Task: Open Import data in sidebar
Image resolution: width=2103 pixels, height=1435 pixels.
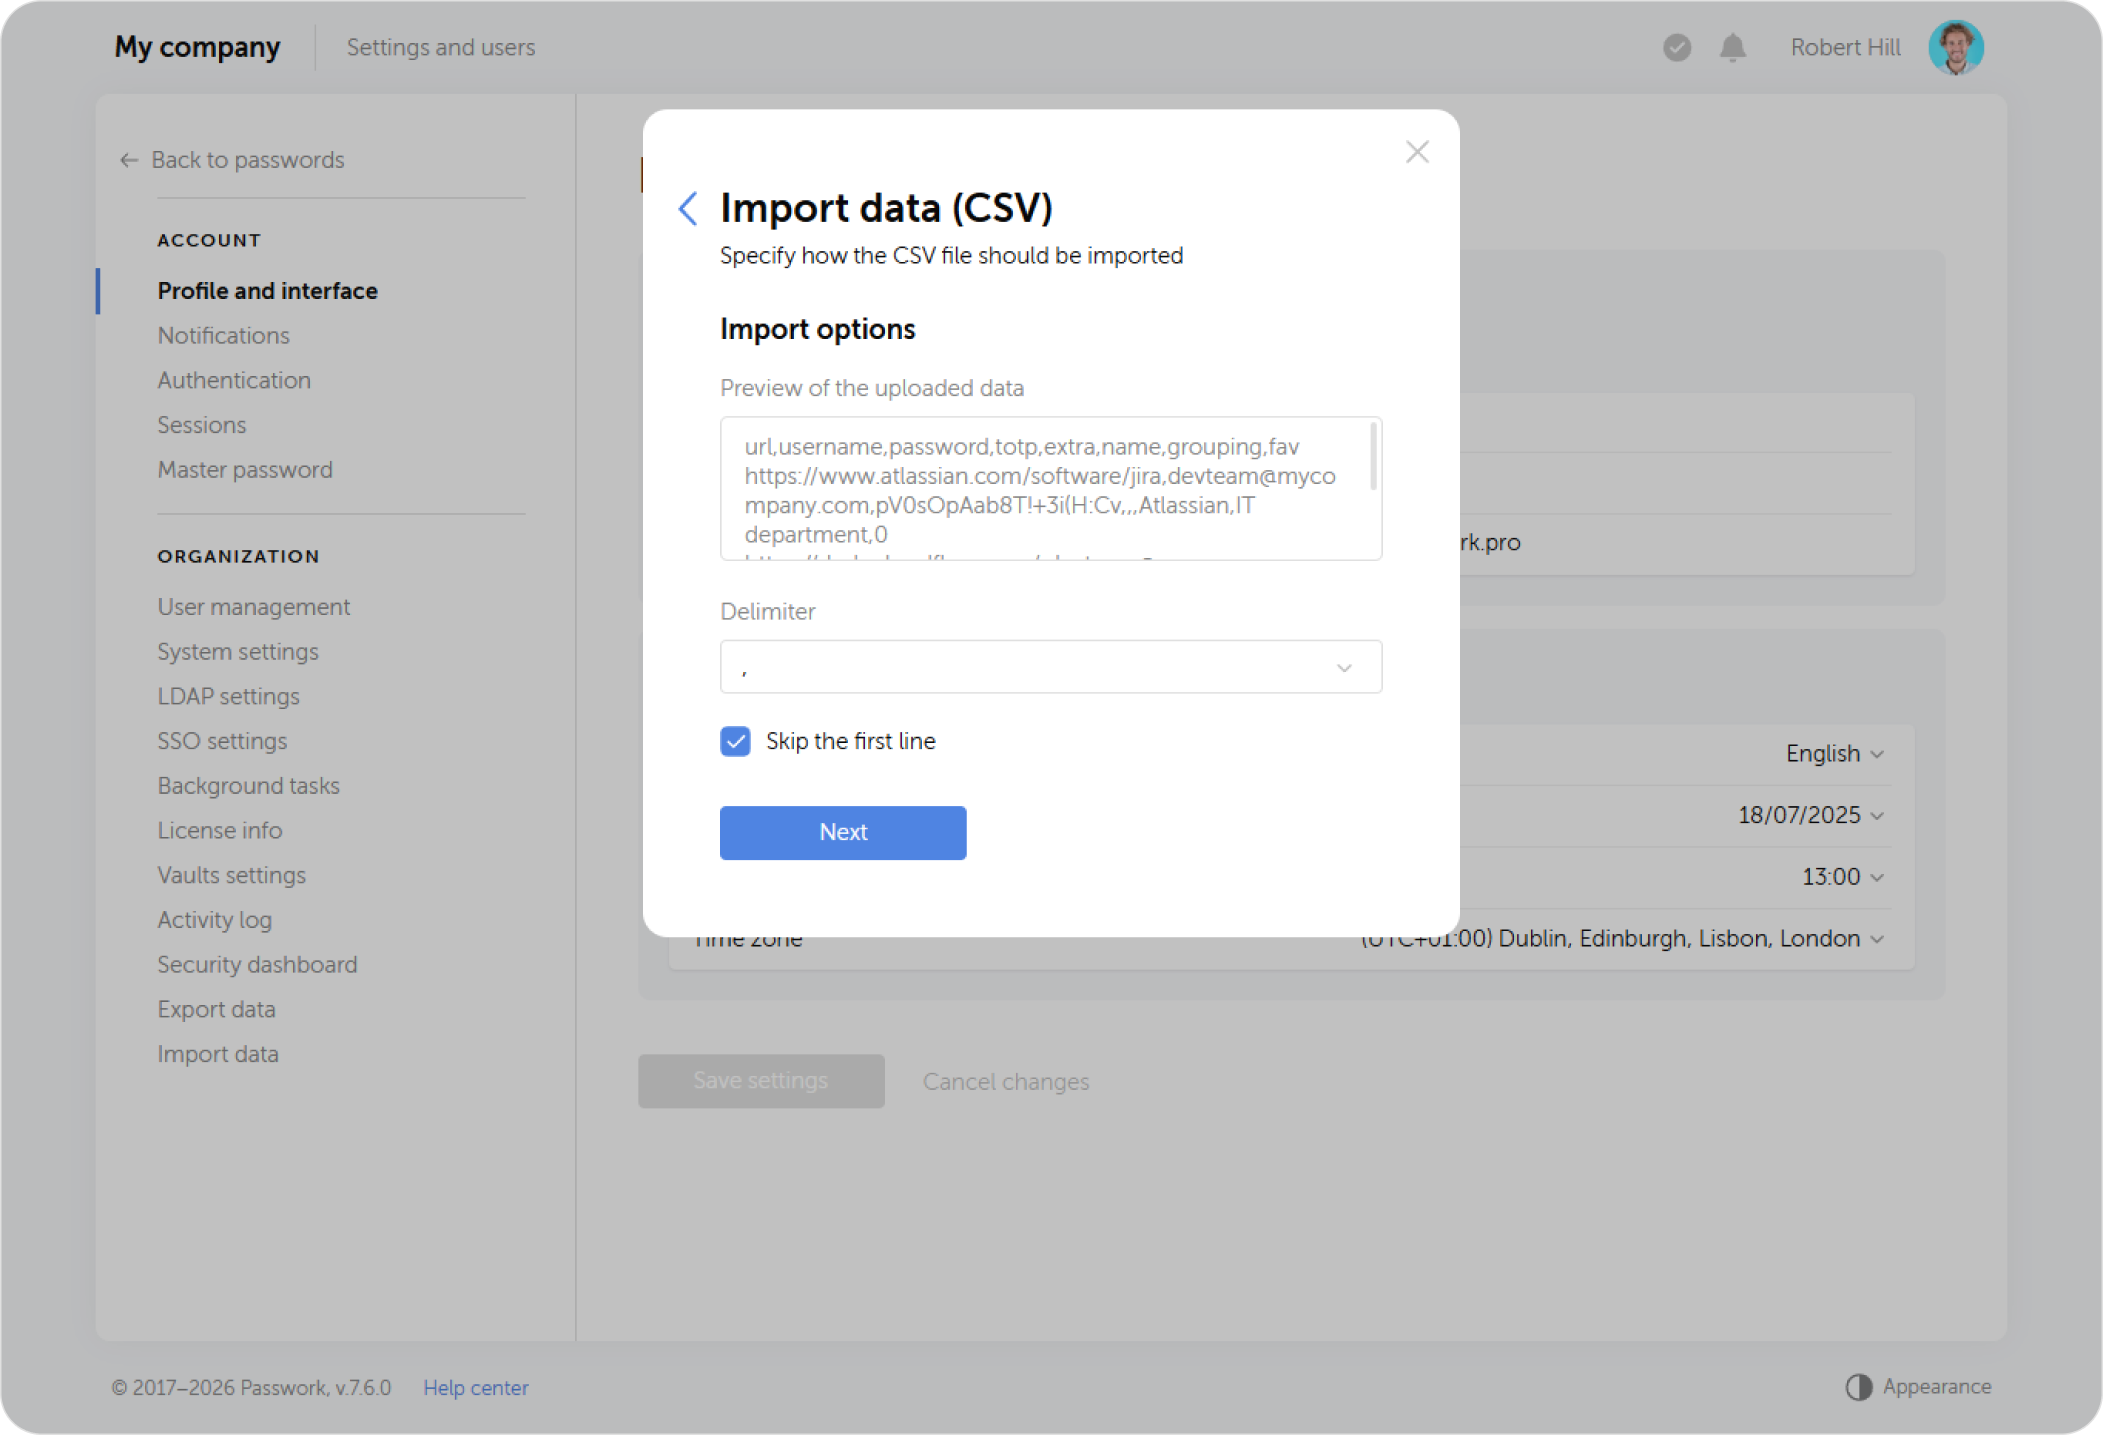Action: [217, 1054]
